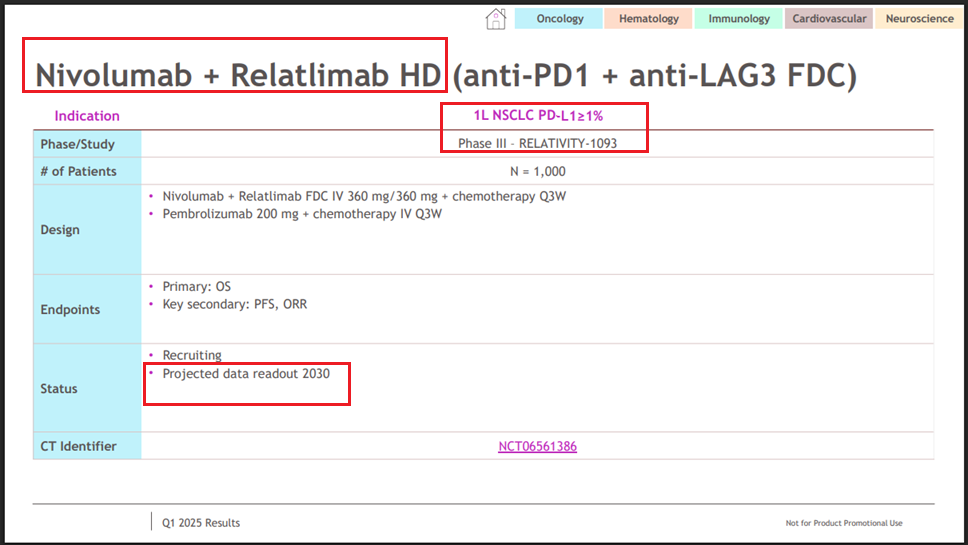
Task: Select the Phase/Study row header
Action: (87, 144)
